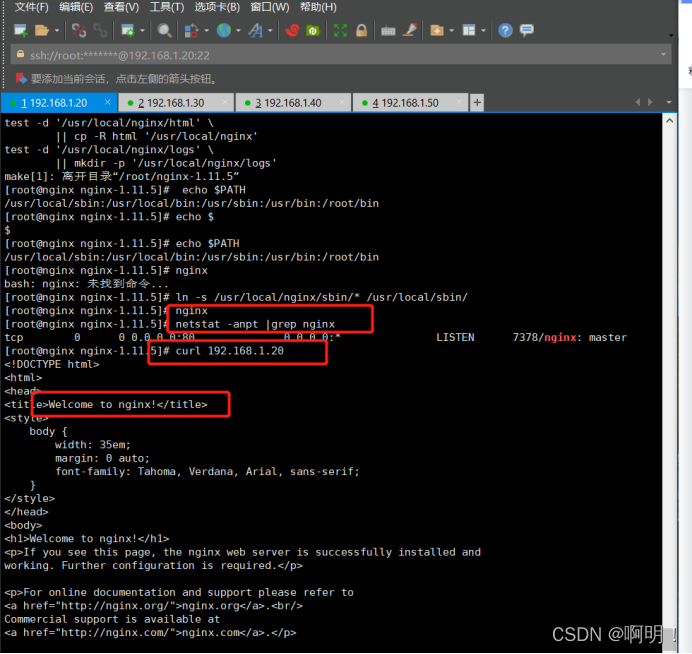Image resolution: width=692 pixels, height=654 pixels.
Task: Click the Open Session folder icon
Action: click(x=41, y=30)
